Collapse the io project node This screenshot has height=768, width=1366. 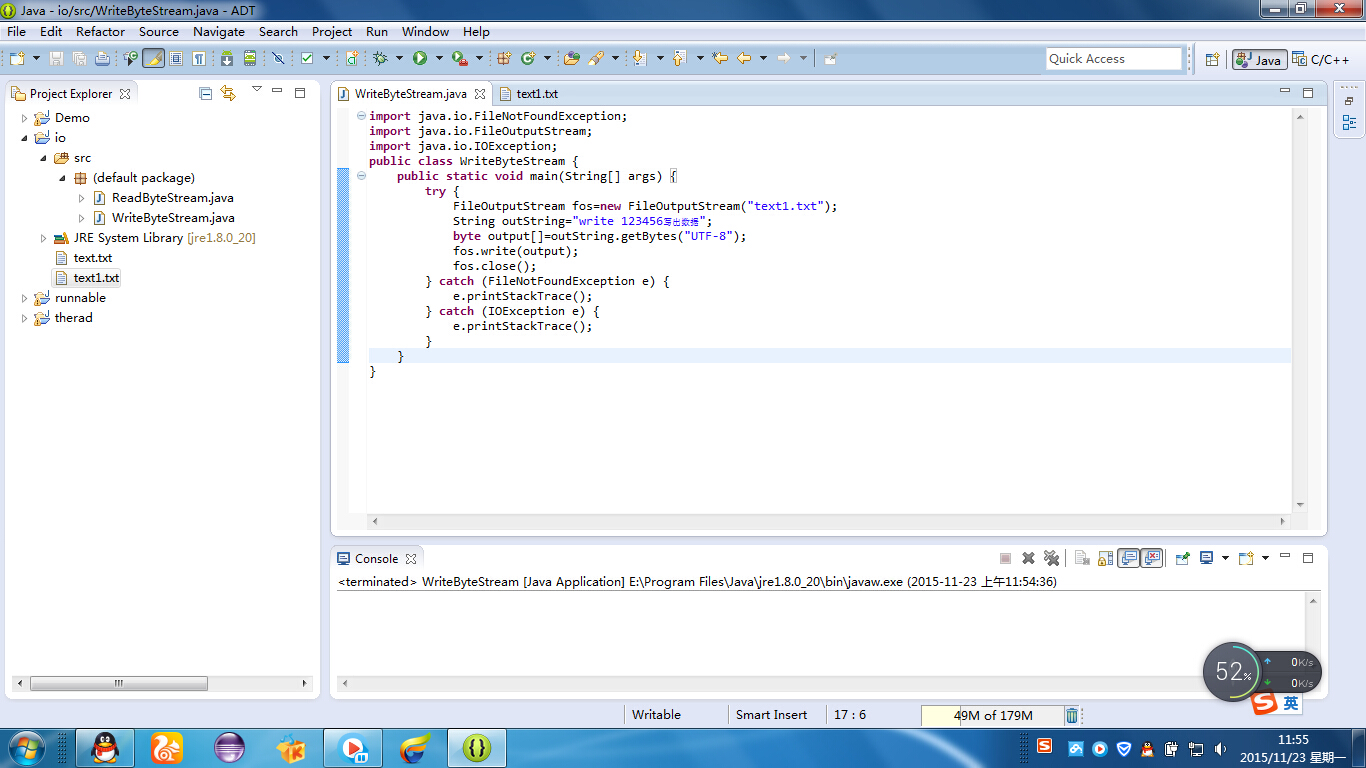click(x=25, y=138)
